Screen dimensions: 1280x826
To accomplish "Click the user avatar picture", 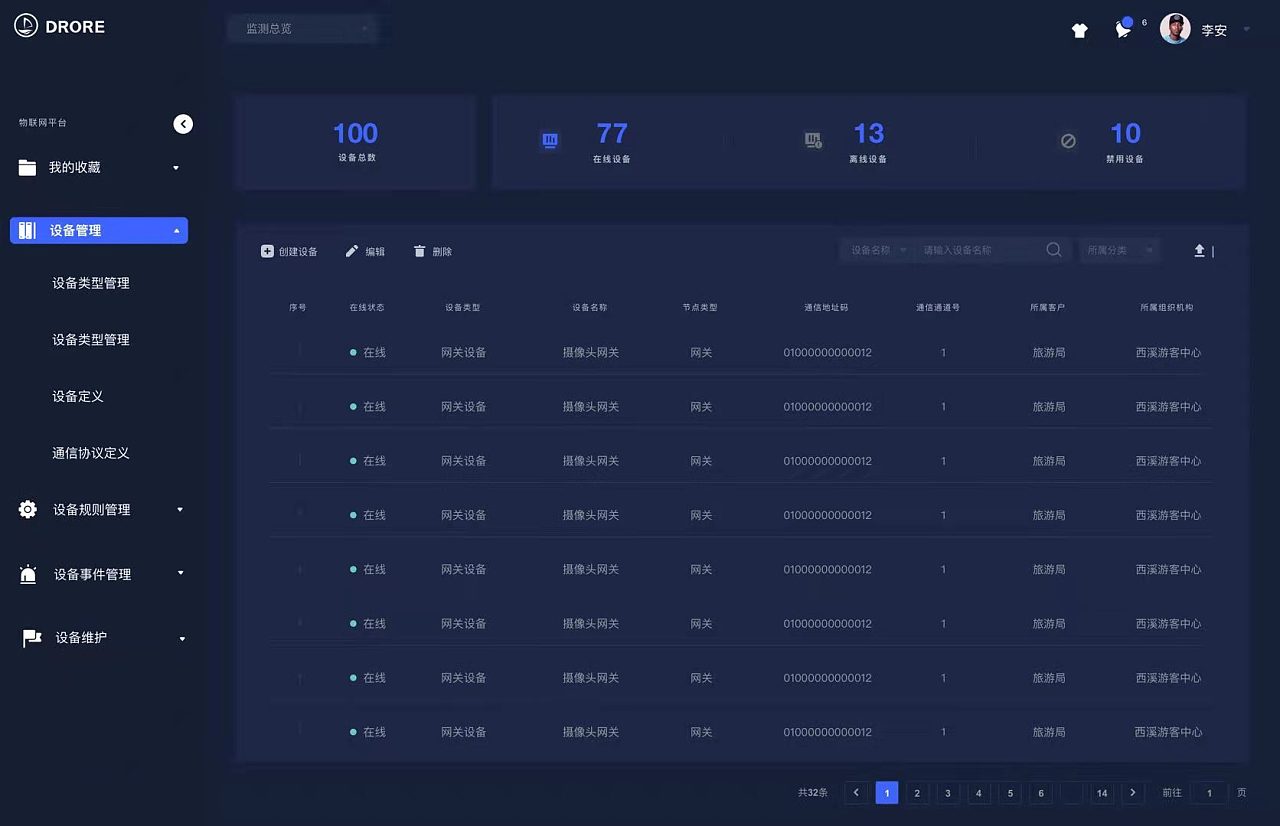I will [x=1175, y=29].
